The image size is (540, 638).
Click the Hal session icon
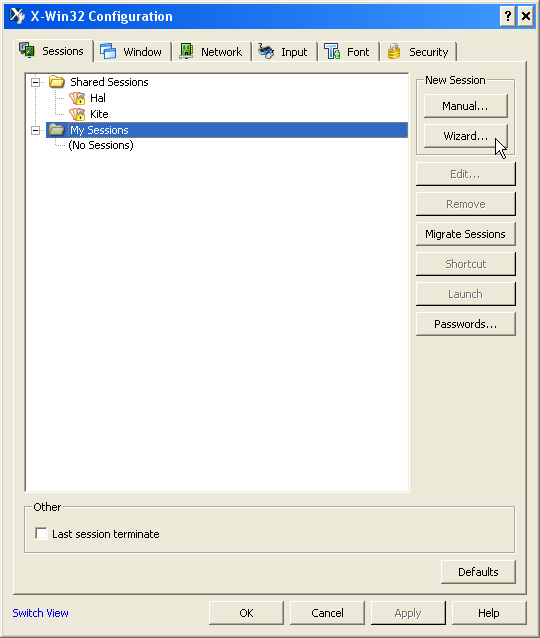[77, 98]
